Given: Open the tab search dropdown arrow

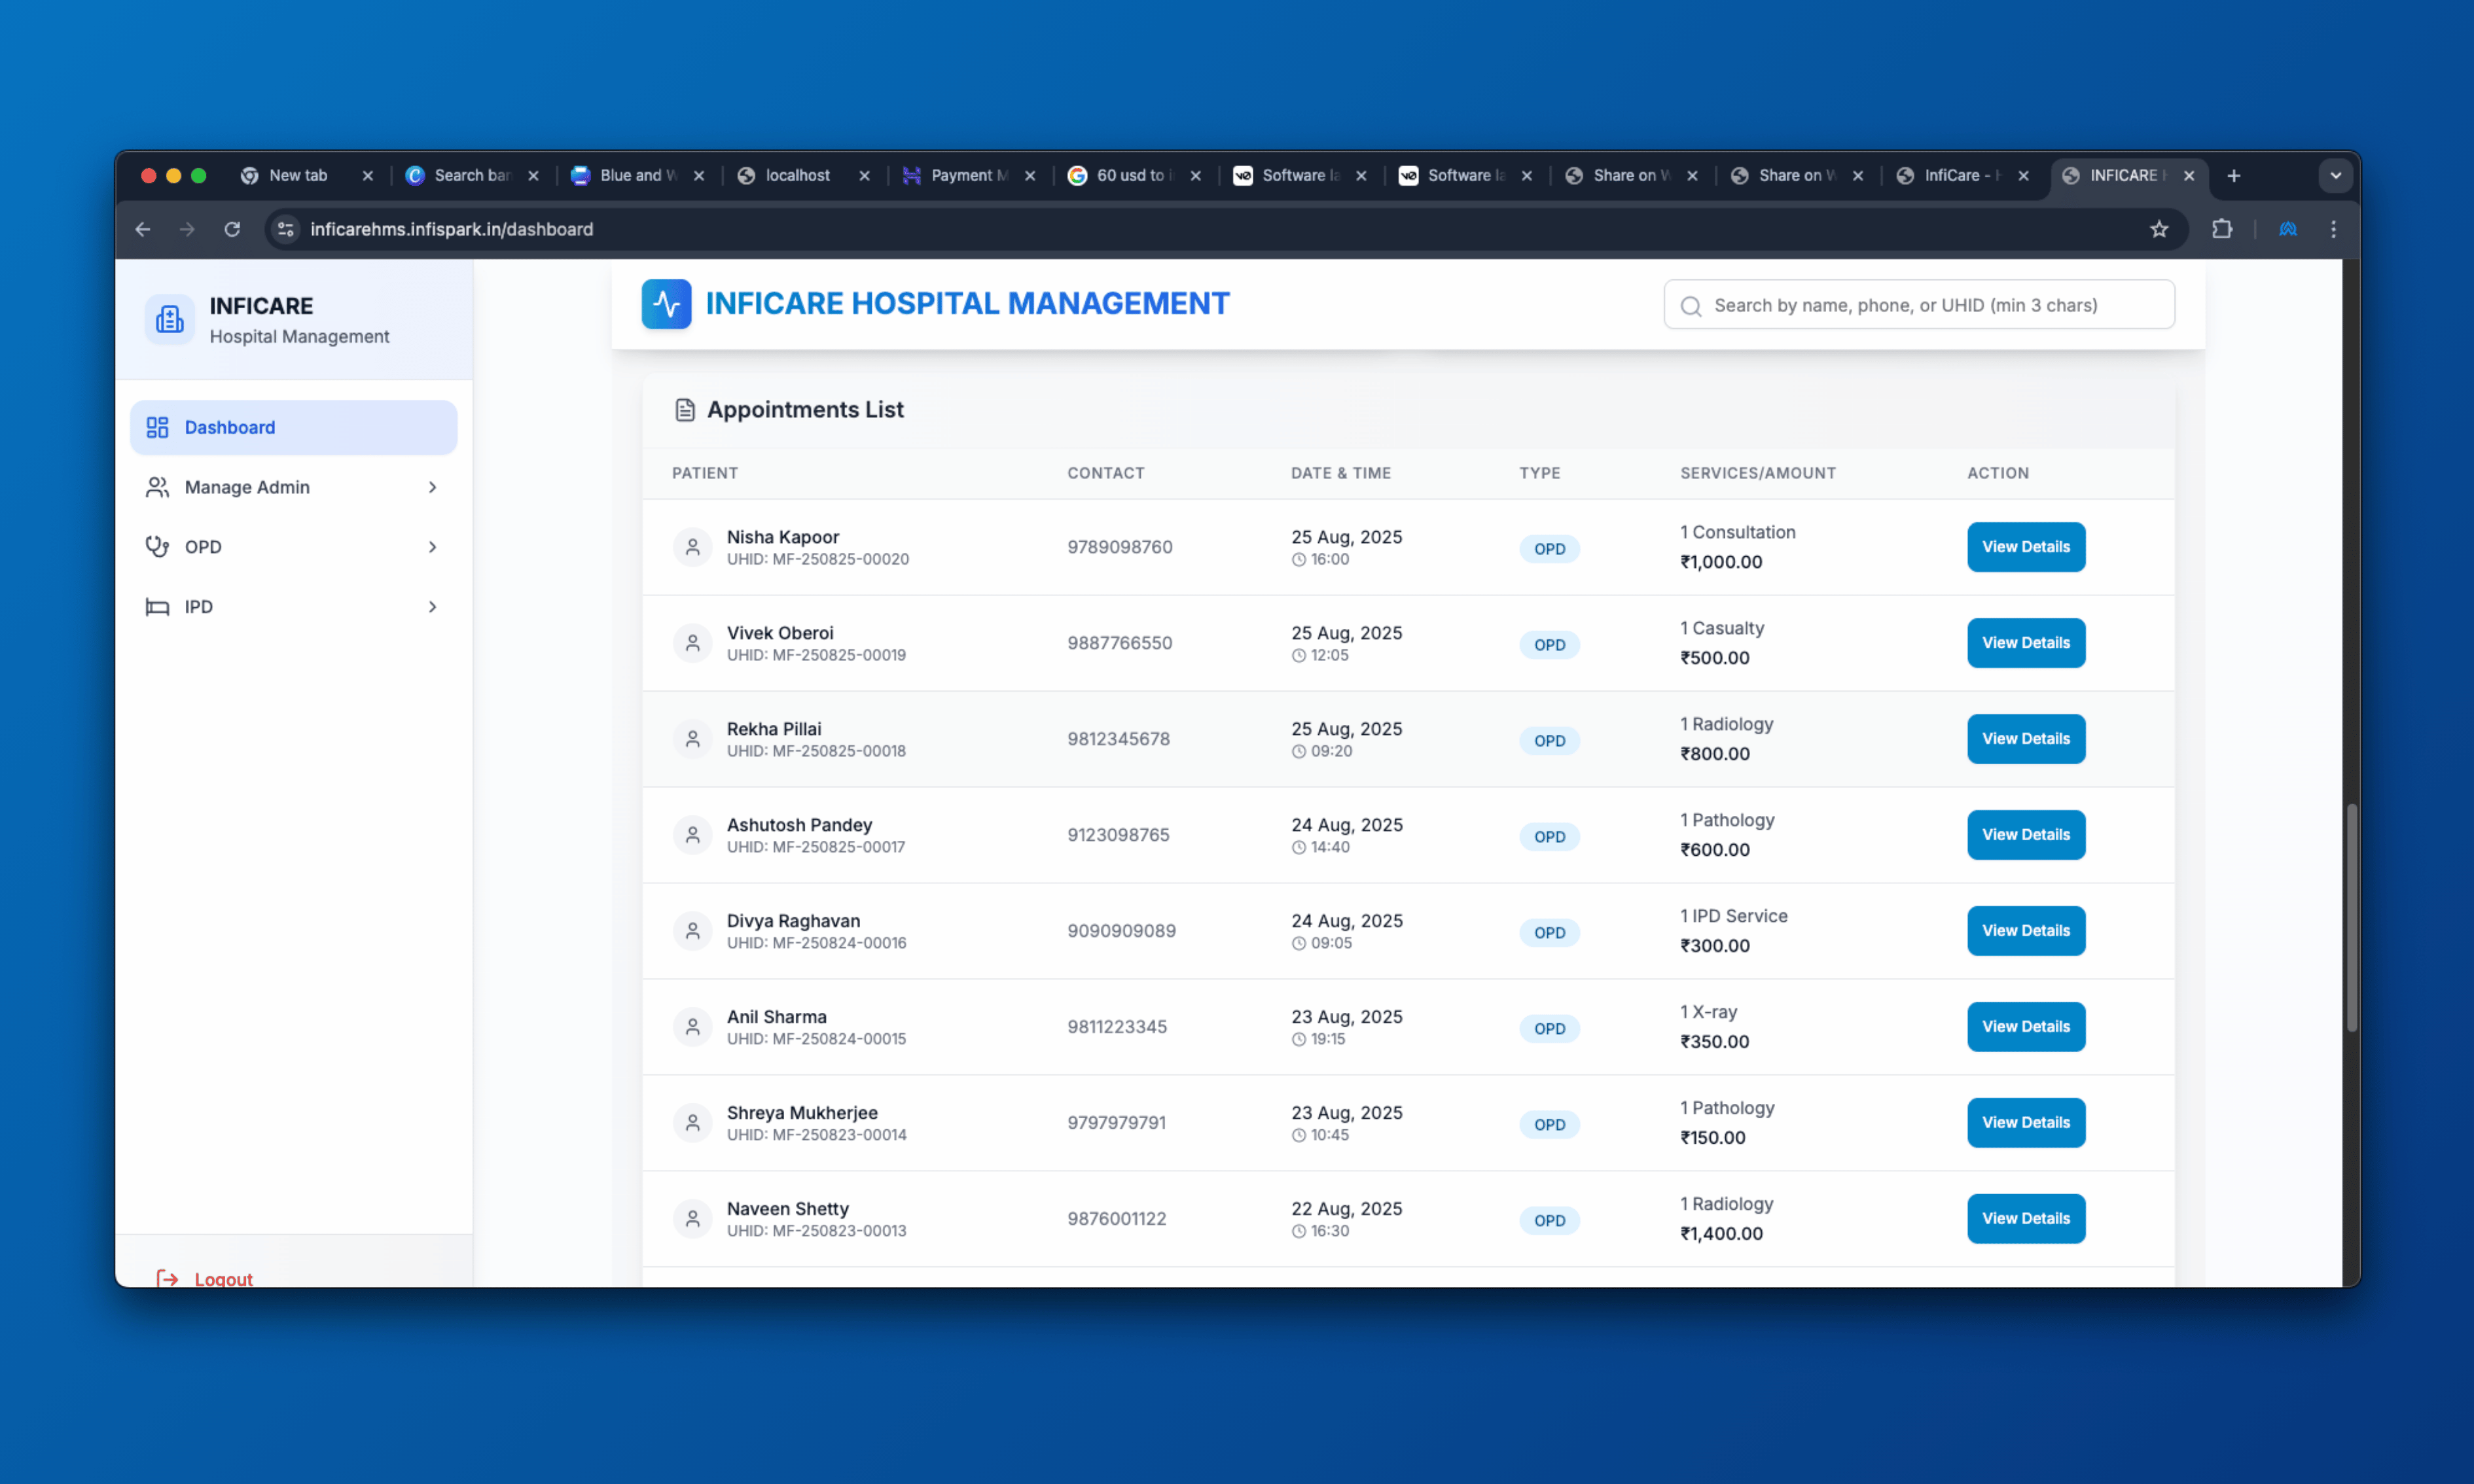Looking at the screenshot, I should point(2335,176).
